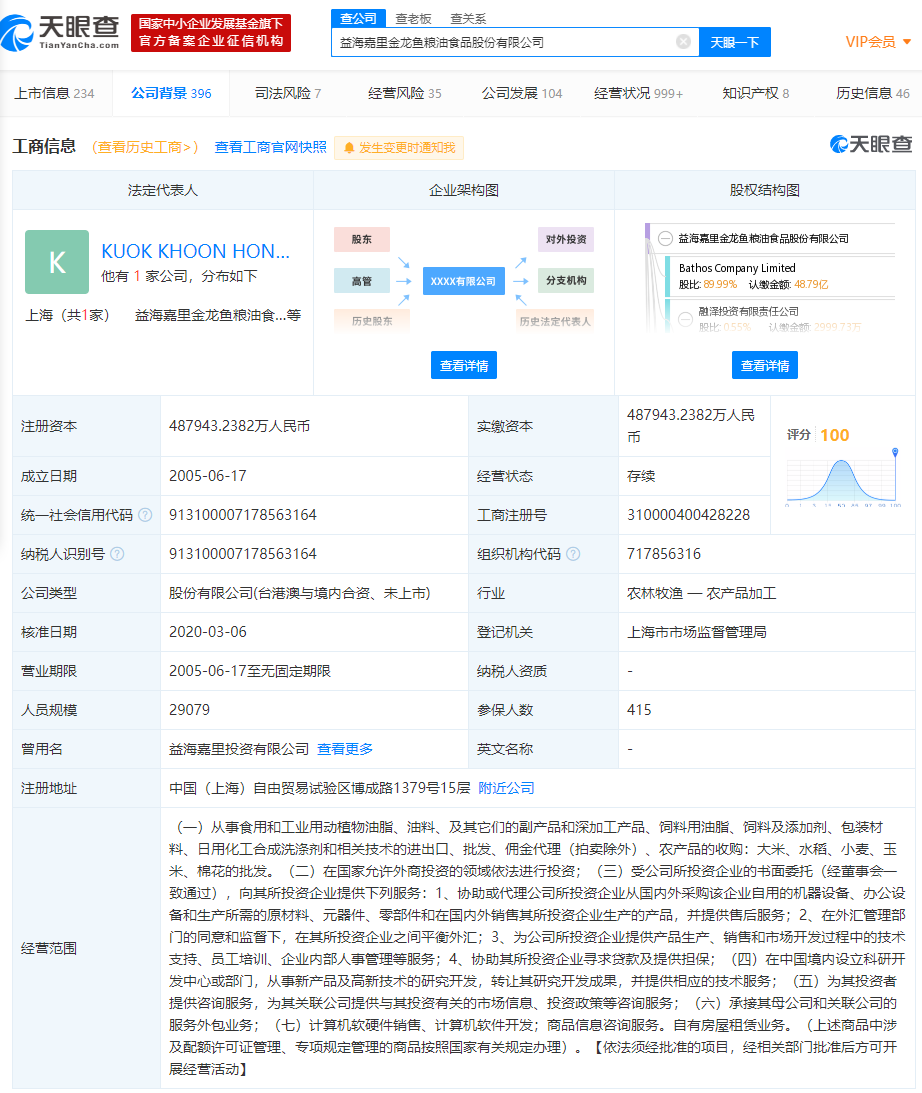Click the 工商注册号 value 310000400428228

click(x=689, y=515)
